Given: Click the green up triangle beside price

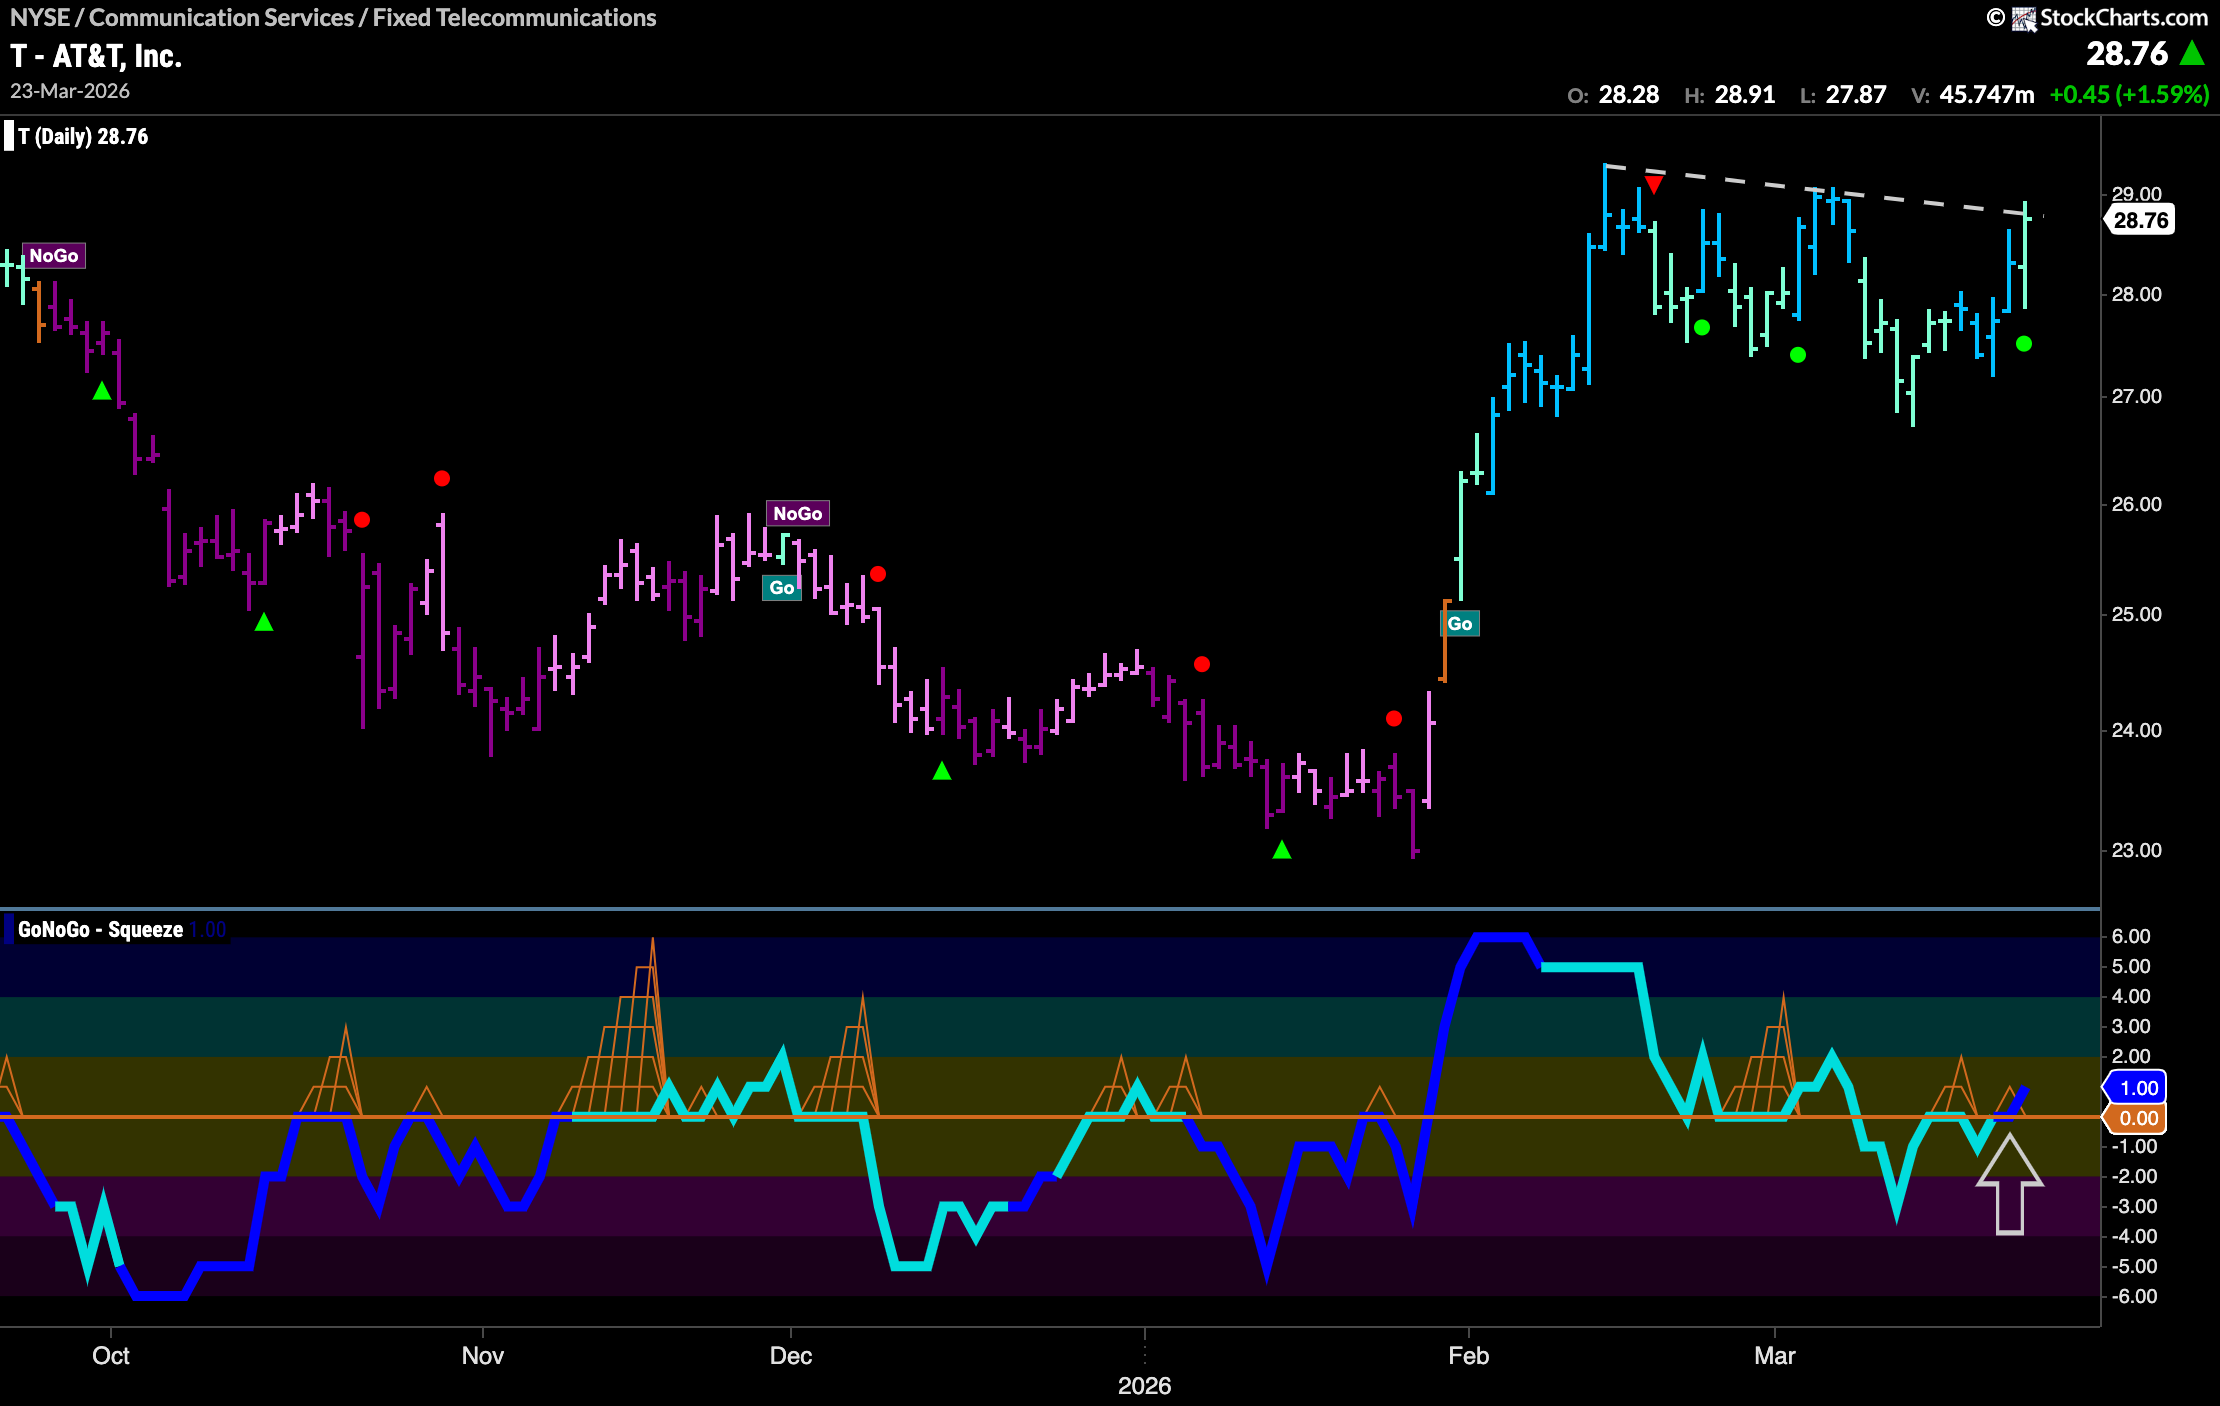Looking at the screenshot, I should coord(2192,53).
